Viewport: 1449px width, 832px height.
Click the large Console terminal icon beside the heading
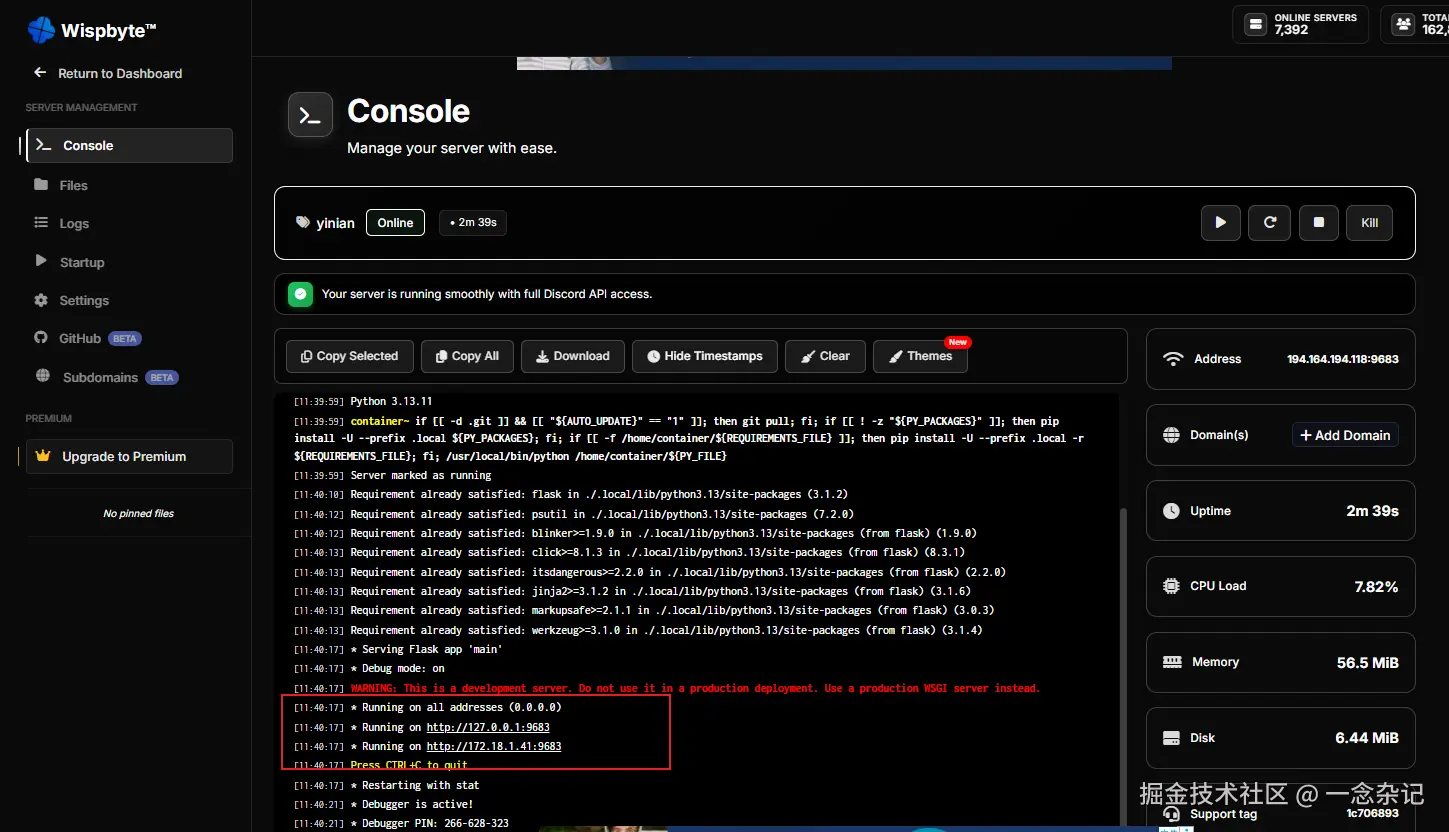coord(310,114)
